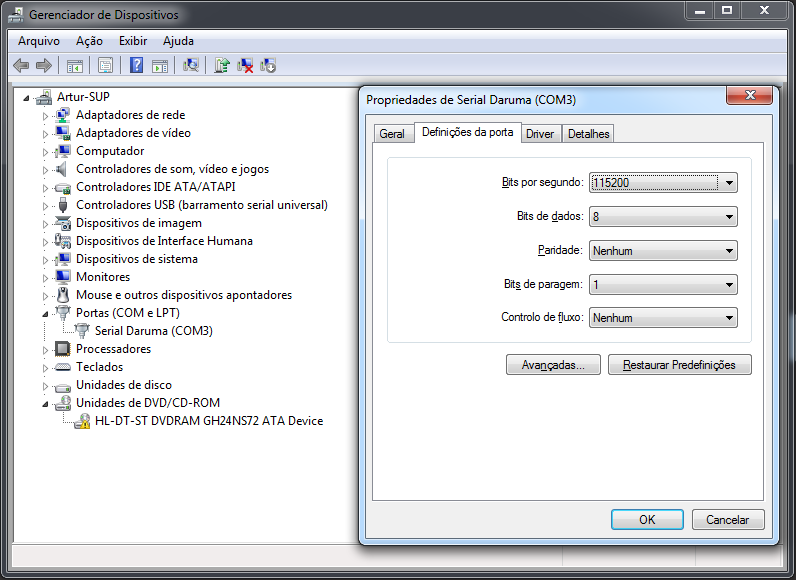
Task: Switch to the Driver tab
Action: (540, 134)
